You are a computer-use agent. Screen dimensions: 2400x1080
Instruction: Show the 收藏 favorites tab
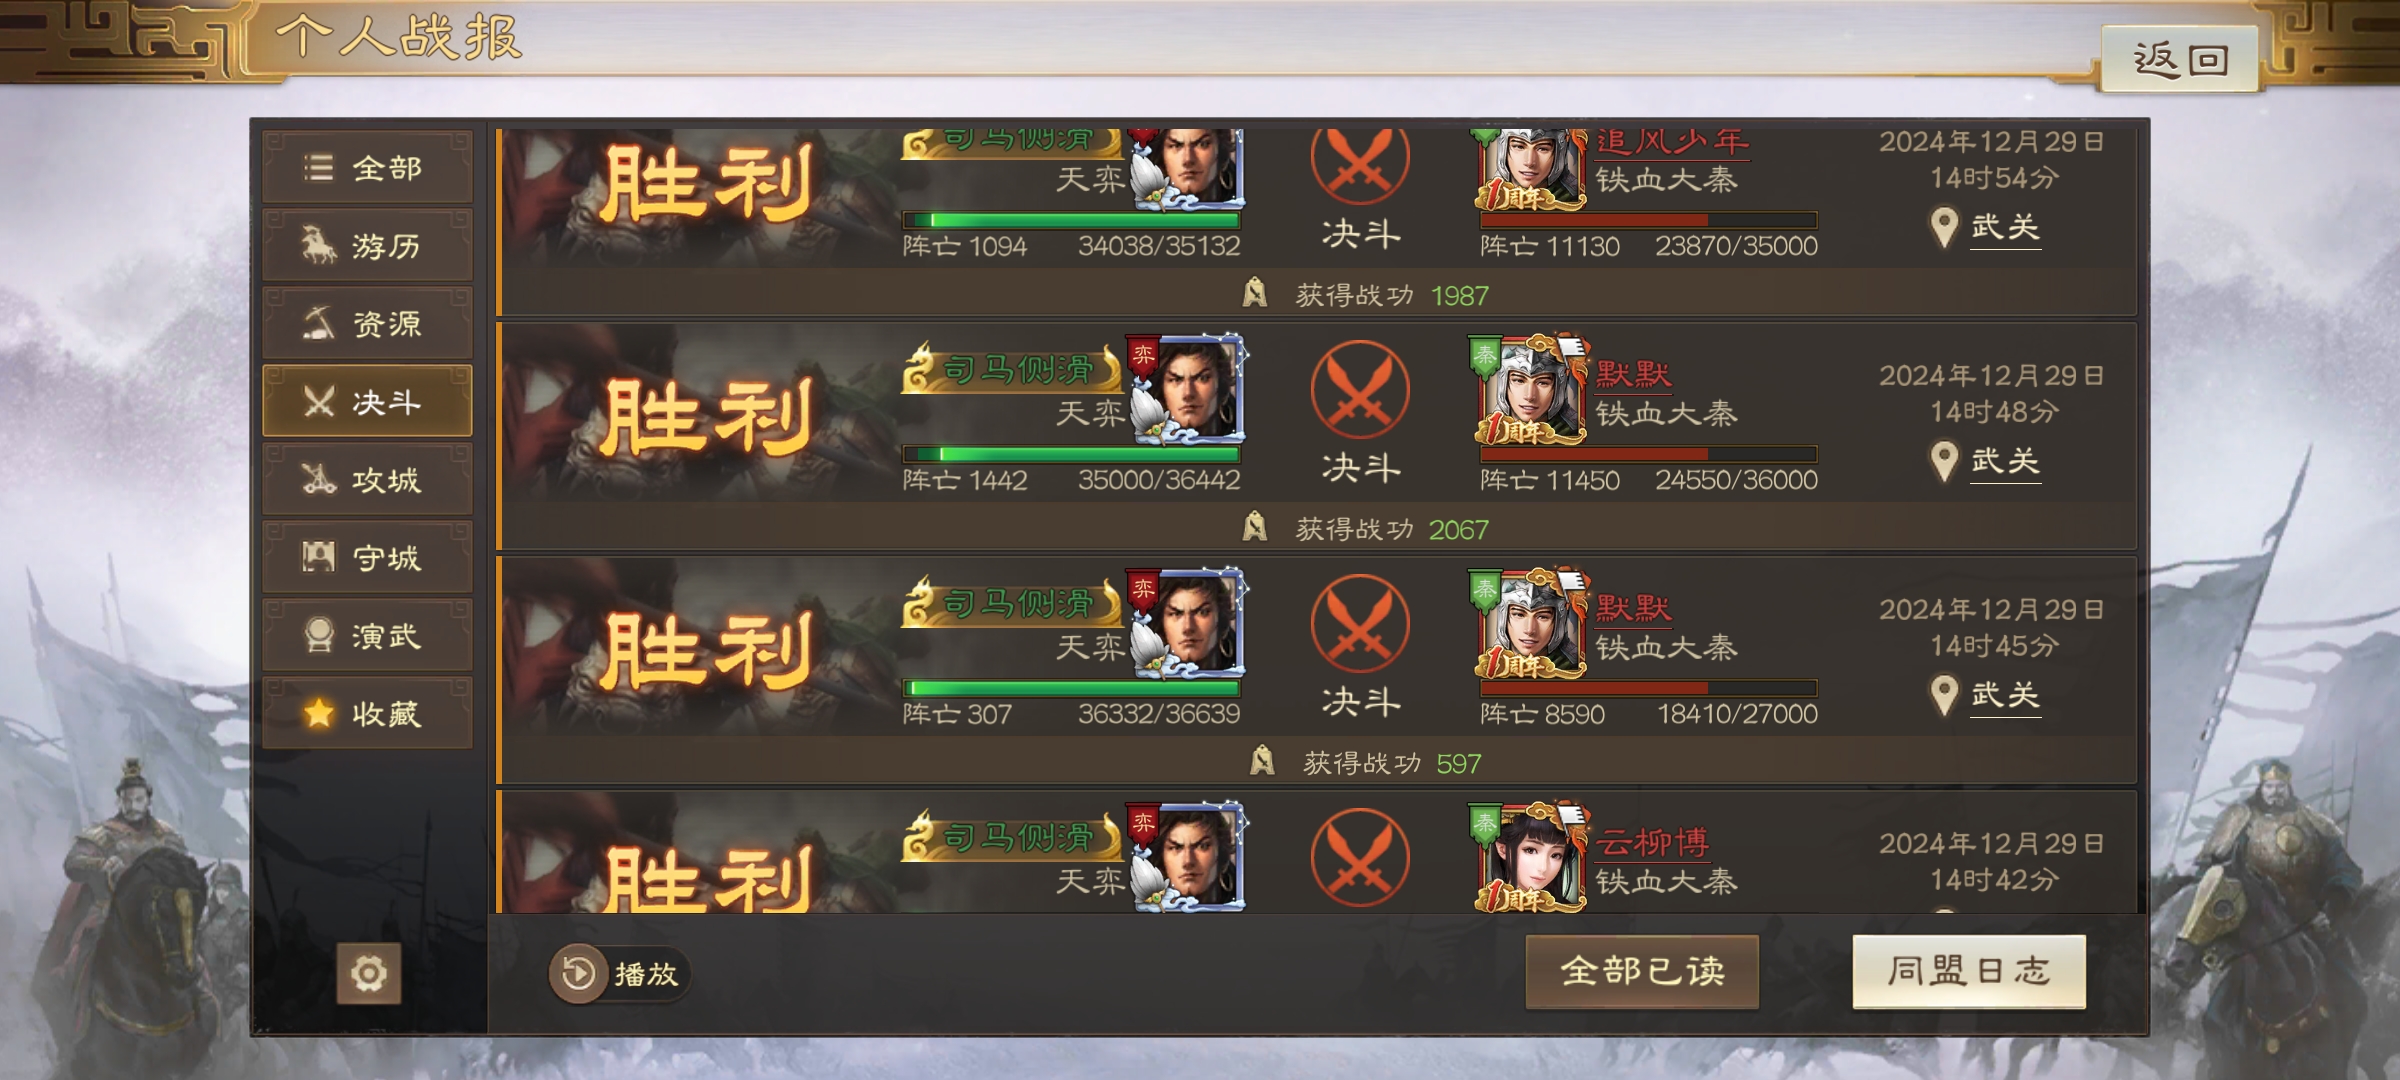[x=367, y=713]
